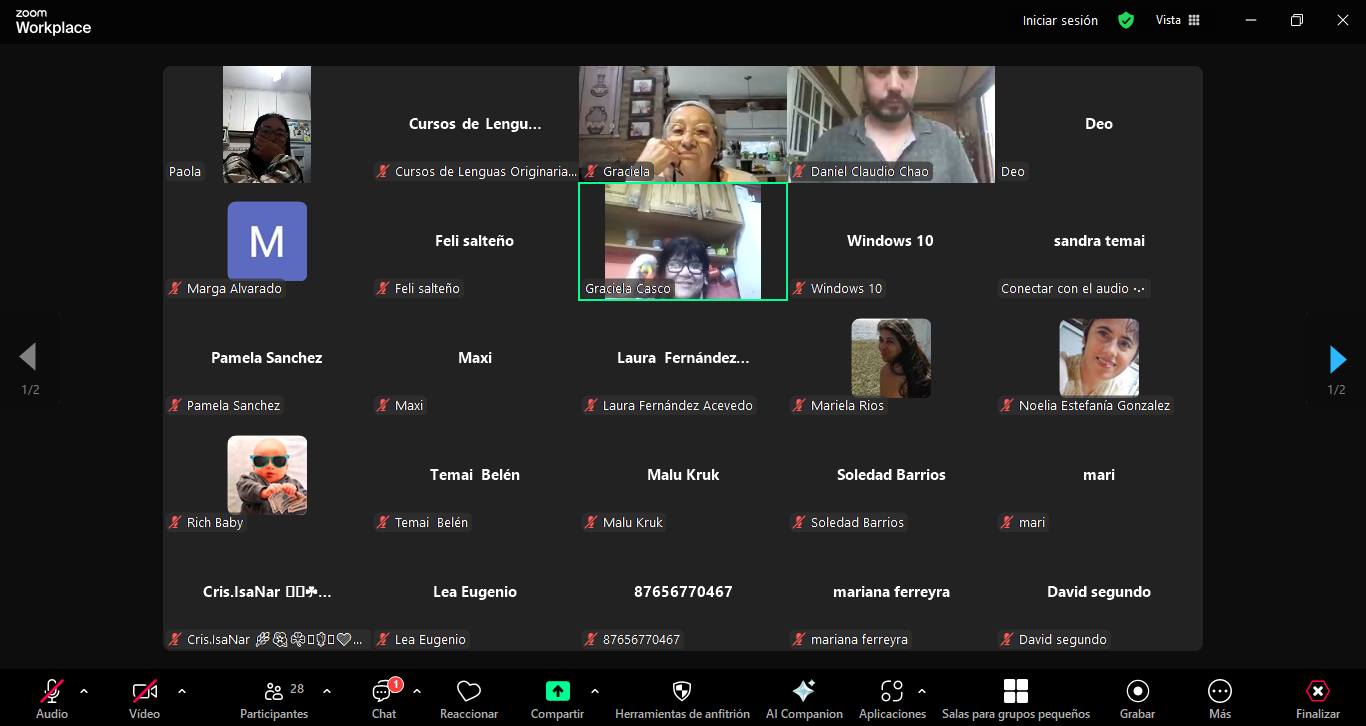Click the green Compartir share screen icon

[557, 691]
